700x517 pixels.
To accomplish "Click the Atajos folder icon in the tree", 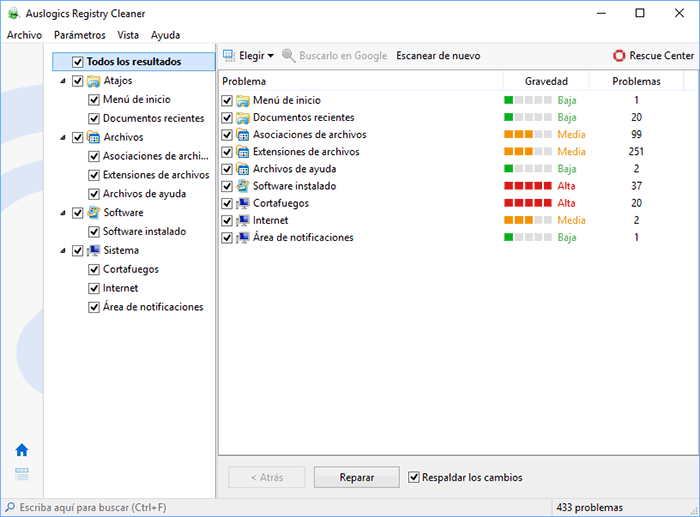I will 93,81.
